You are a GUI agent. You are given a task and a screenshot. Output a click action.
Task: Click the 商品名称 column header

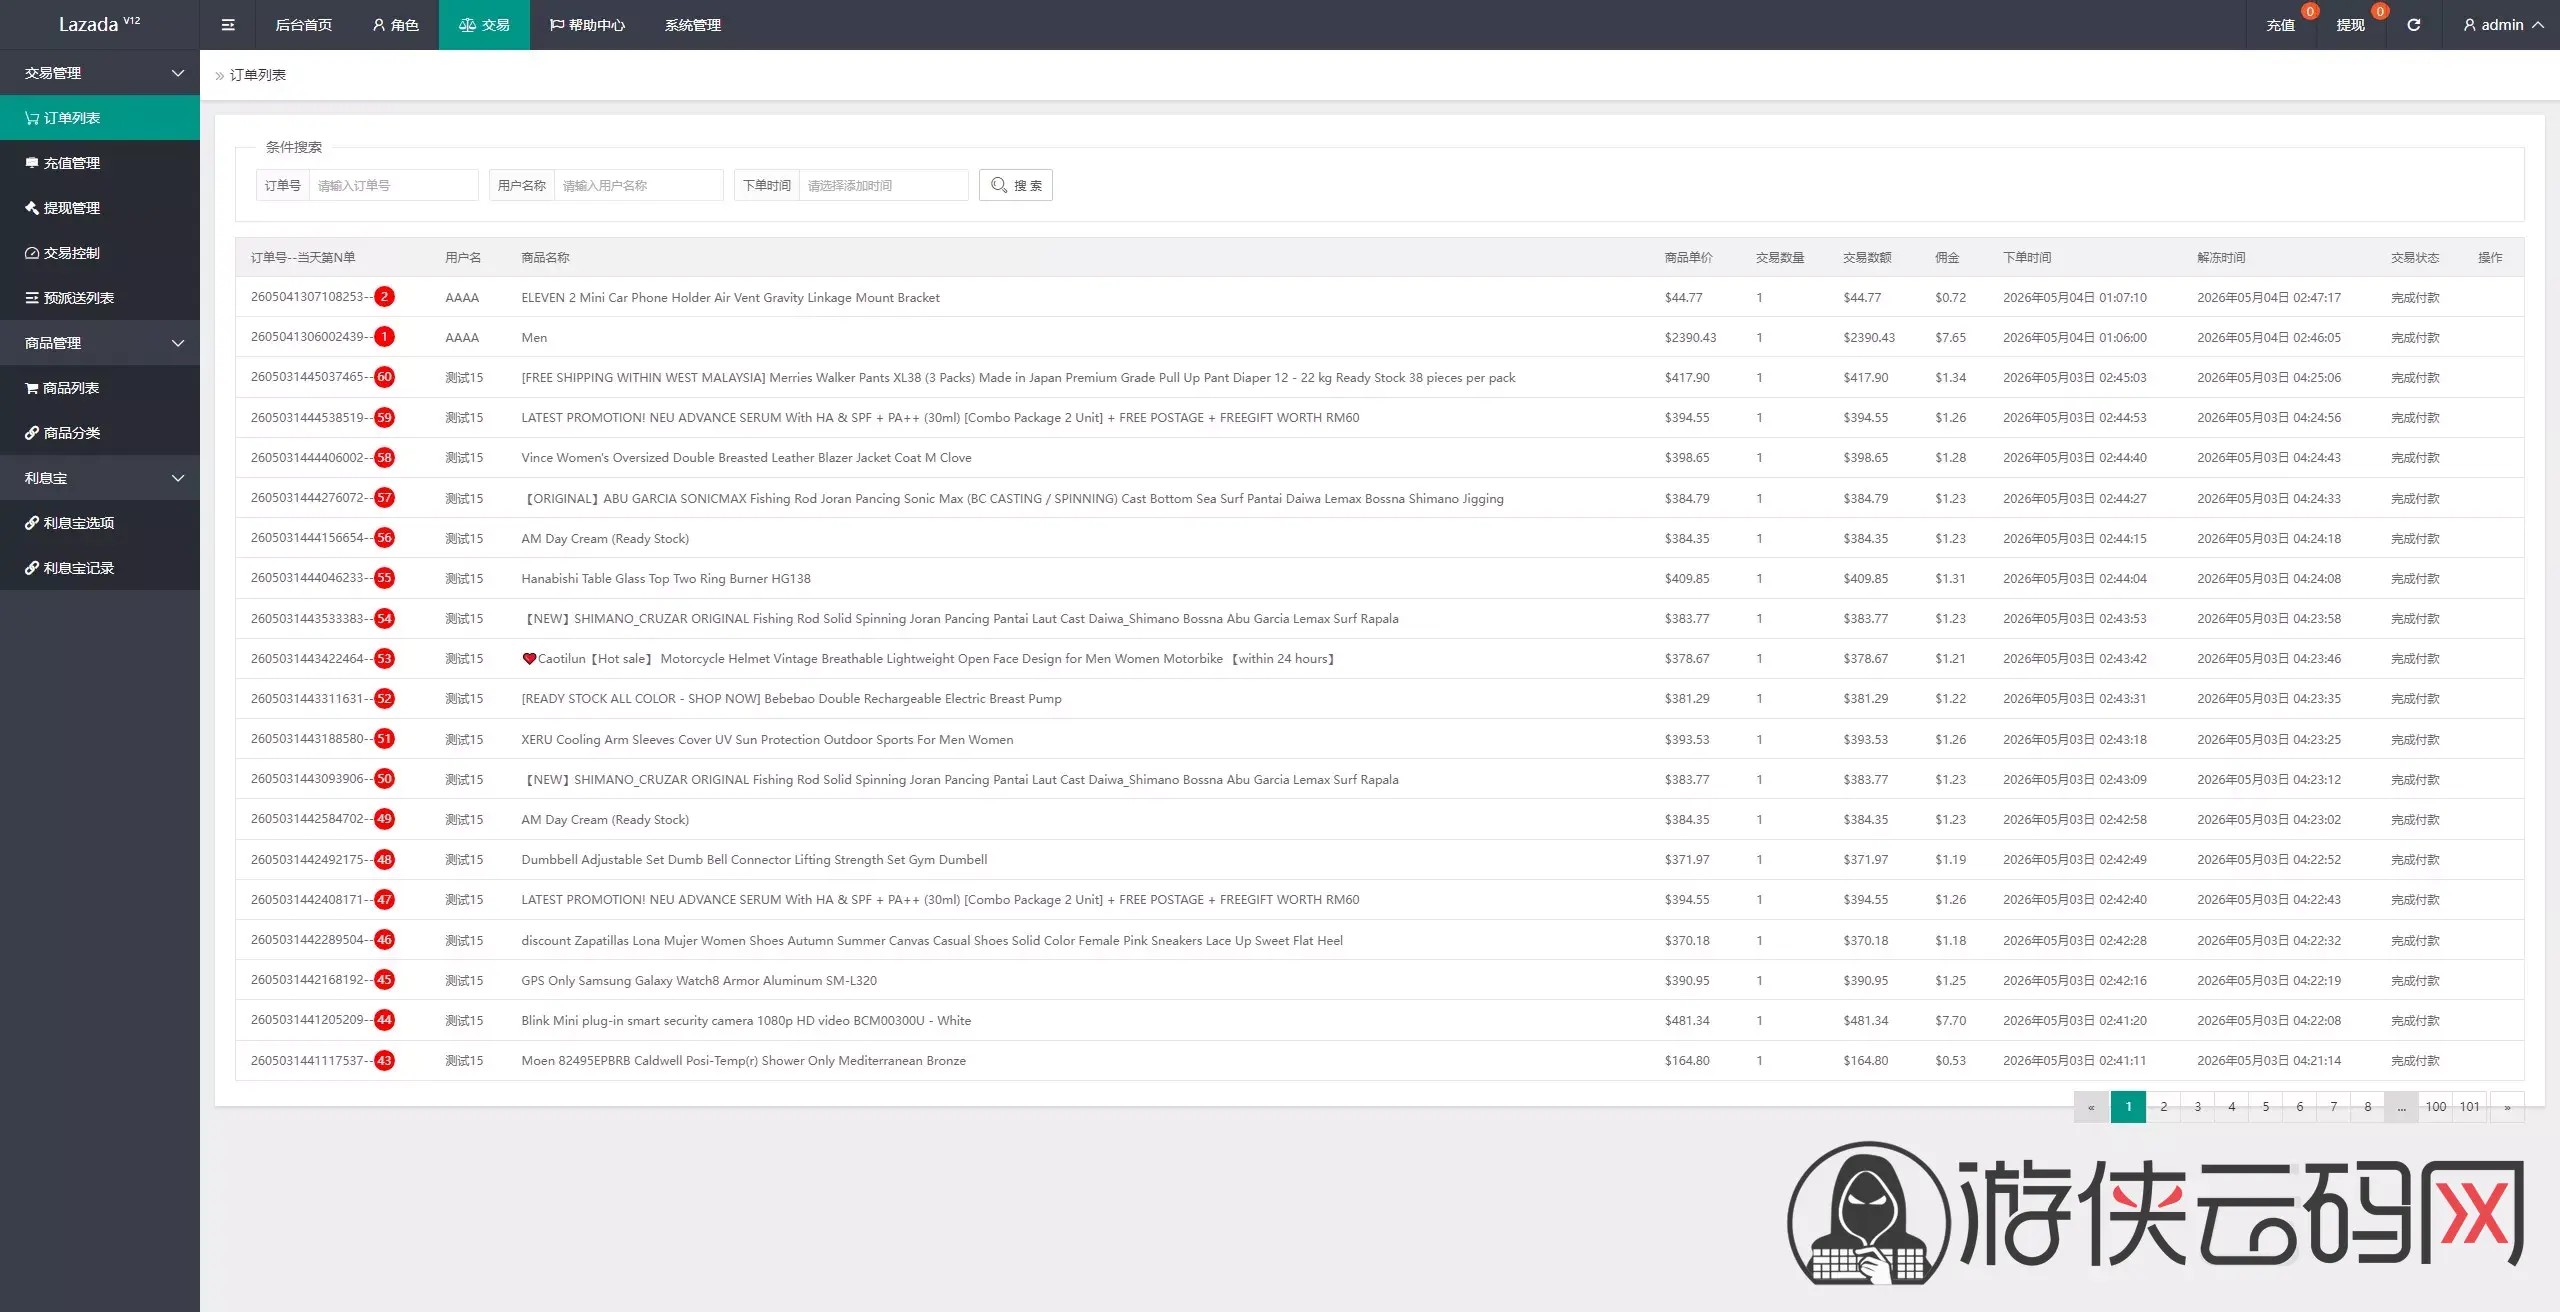click(x=545, y=257)
